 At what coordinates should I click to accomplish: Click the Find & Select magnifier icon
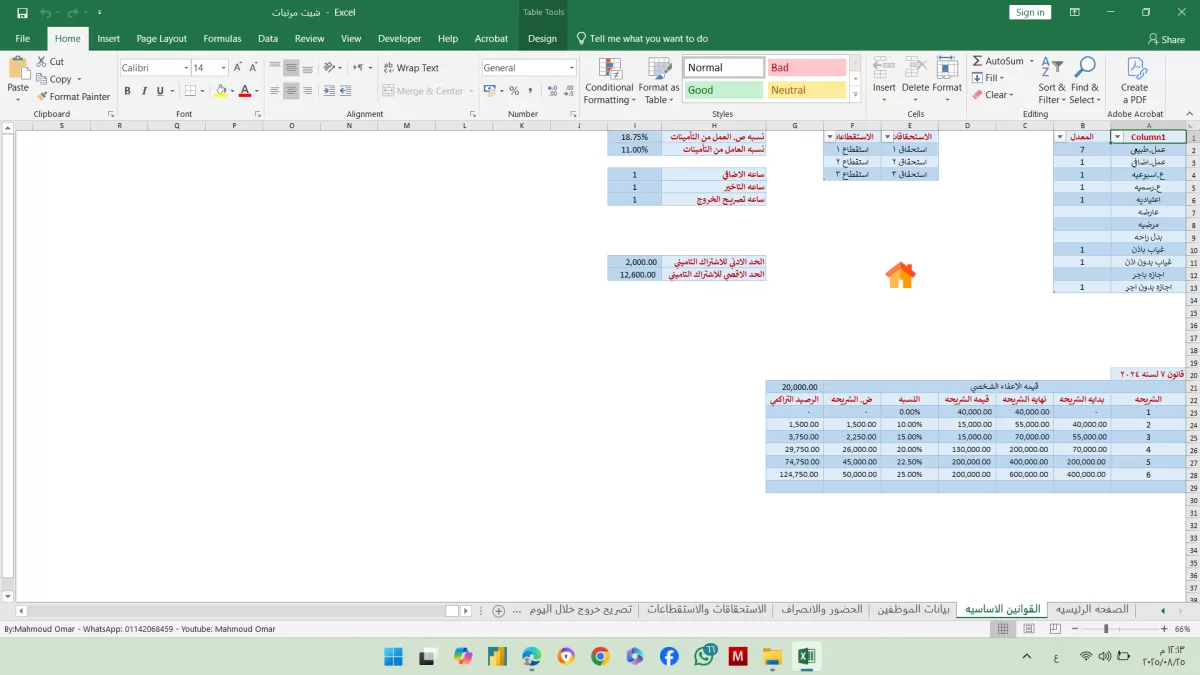(x=1083, y=69)
